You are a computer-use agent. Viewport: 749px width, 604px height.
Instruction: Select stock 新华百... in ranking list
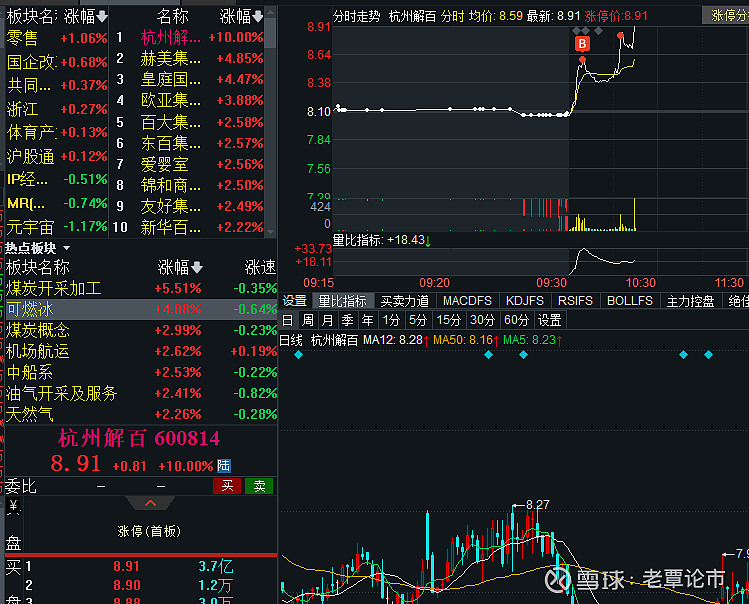[x=189, y=227]
